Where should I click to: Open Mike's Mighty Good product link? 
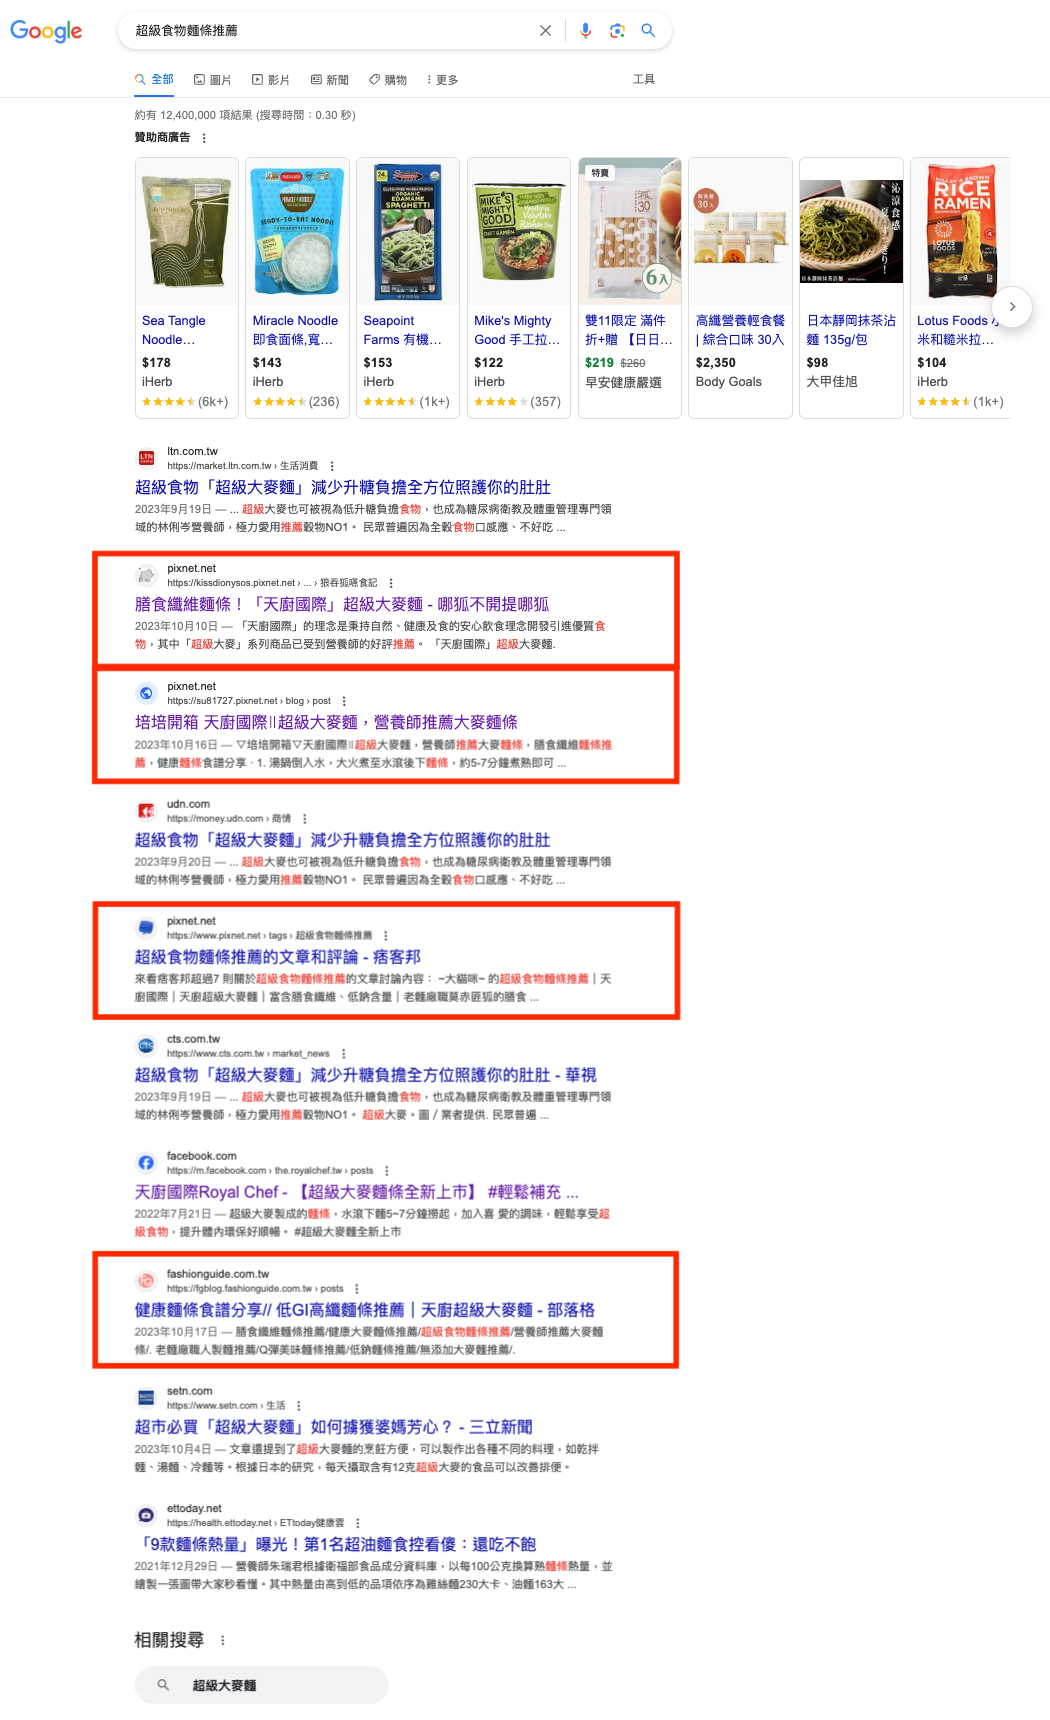click(x=517, y=330)
